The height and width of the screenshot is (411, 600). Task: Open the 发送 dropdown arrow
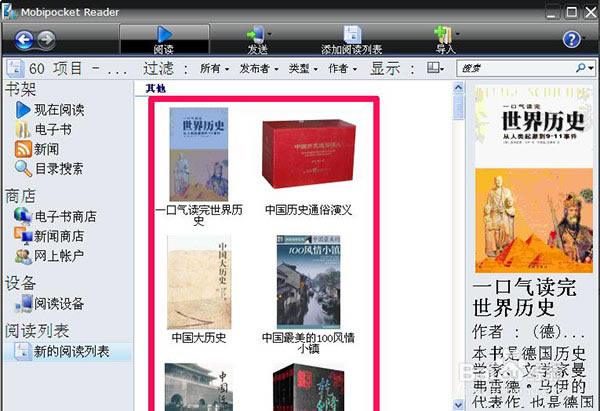pos(269,34)
